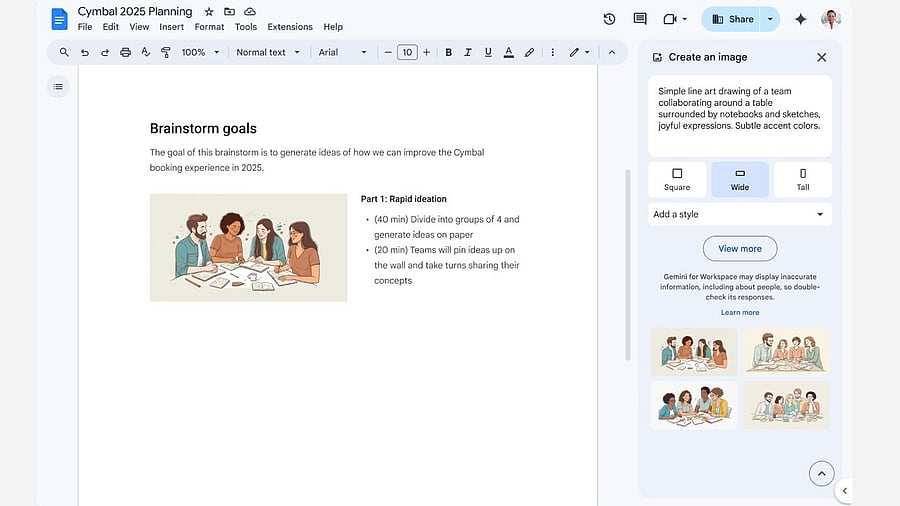The width and height of the screenshot is (900, 506).
Task: Pick the text color button
Action: 508,52
